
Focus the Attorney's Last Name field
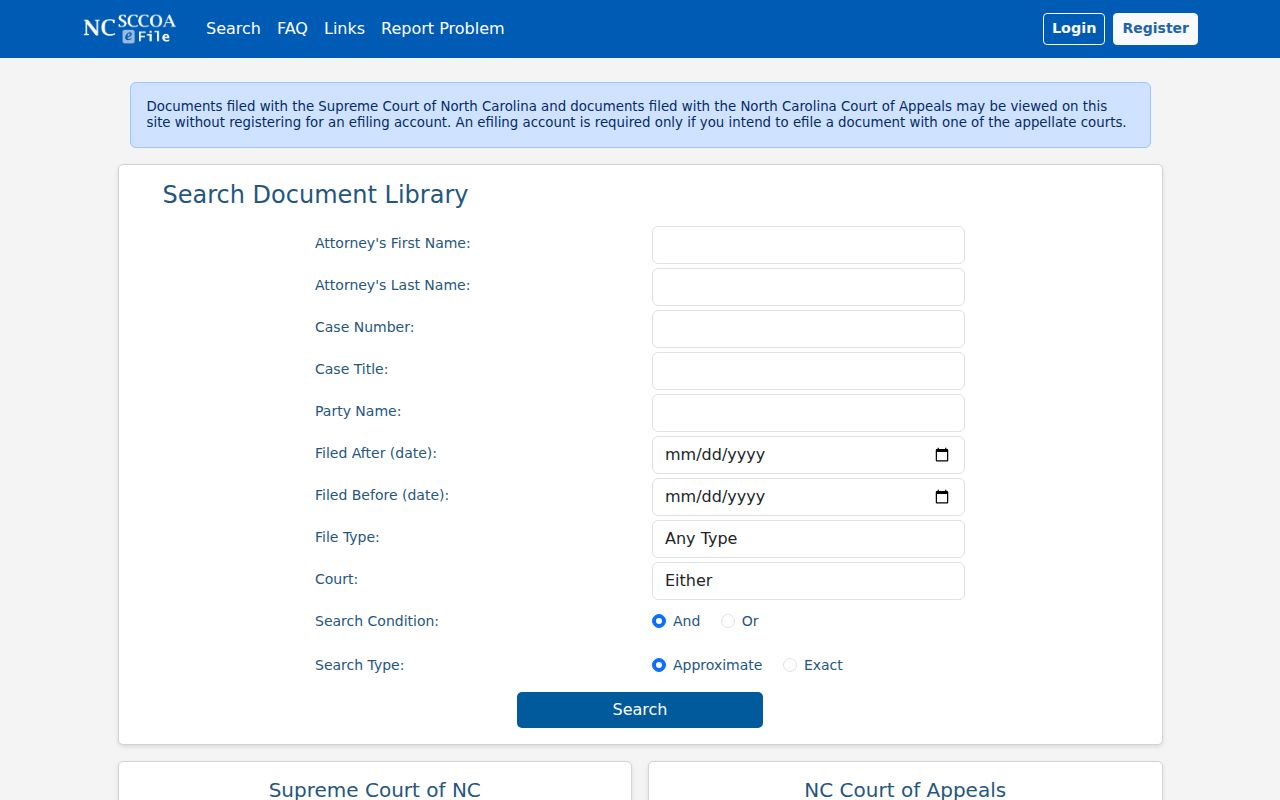[x=808, y=287]
